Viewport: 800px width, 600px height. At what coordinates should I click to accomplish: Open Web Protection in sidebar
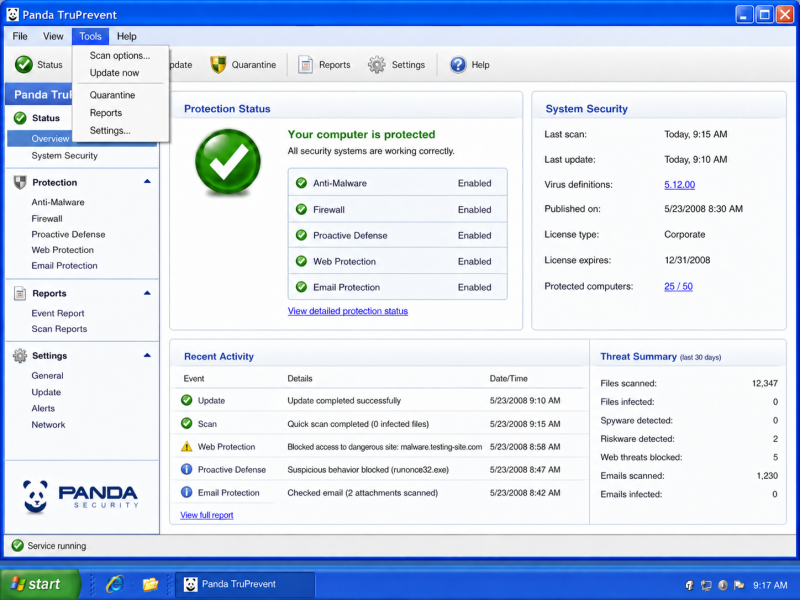(62, 250)
